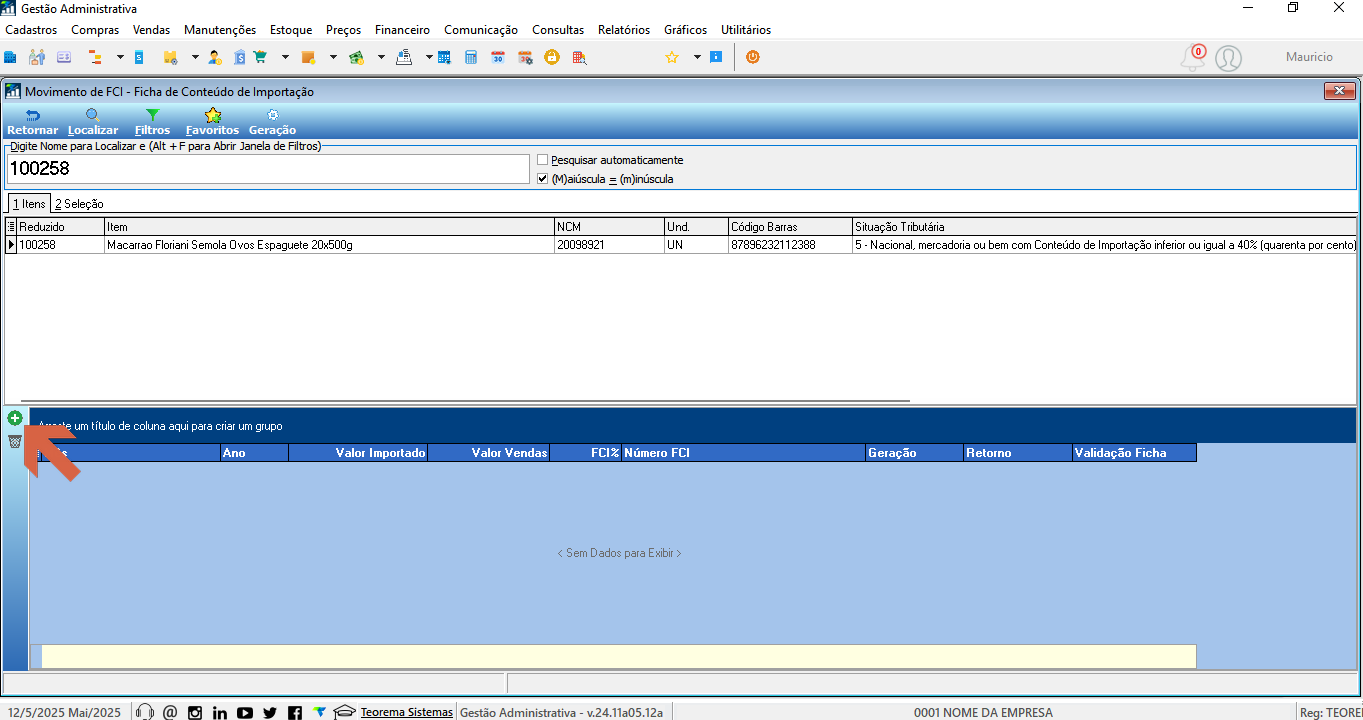The height and width of the screenshot is (720, 1363).
Task: Open the Financeiro menu
Action: 402,30
